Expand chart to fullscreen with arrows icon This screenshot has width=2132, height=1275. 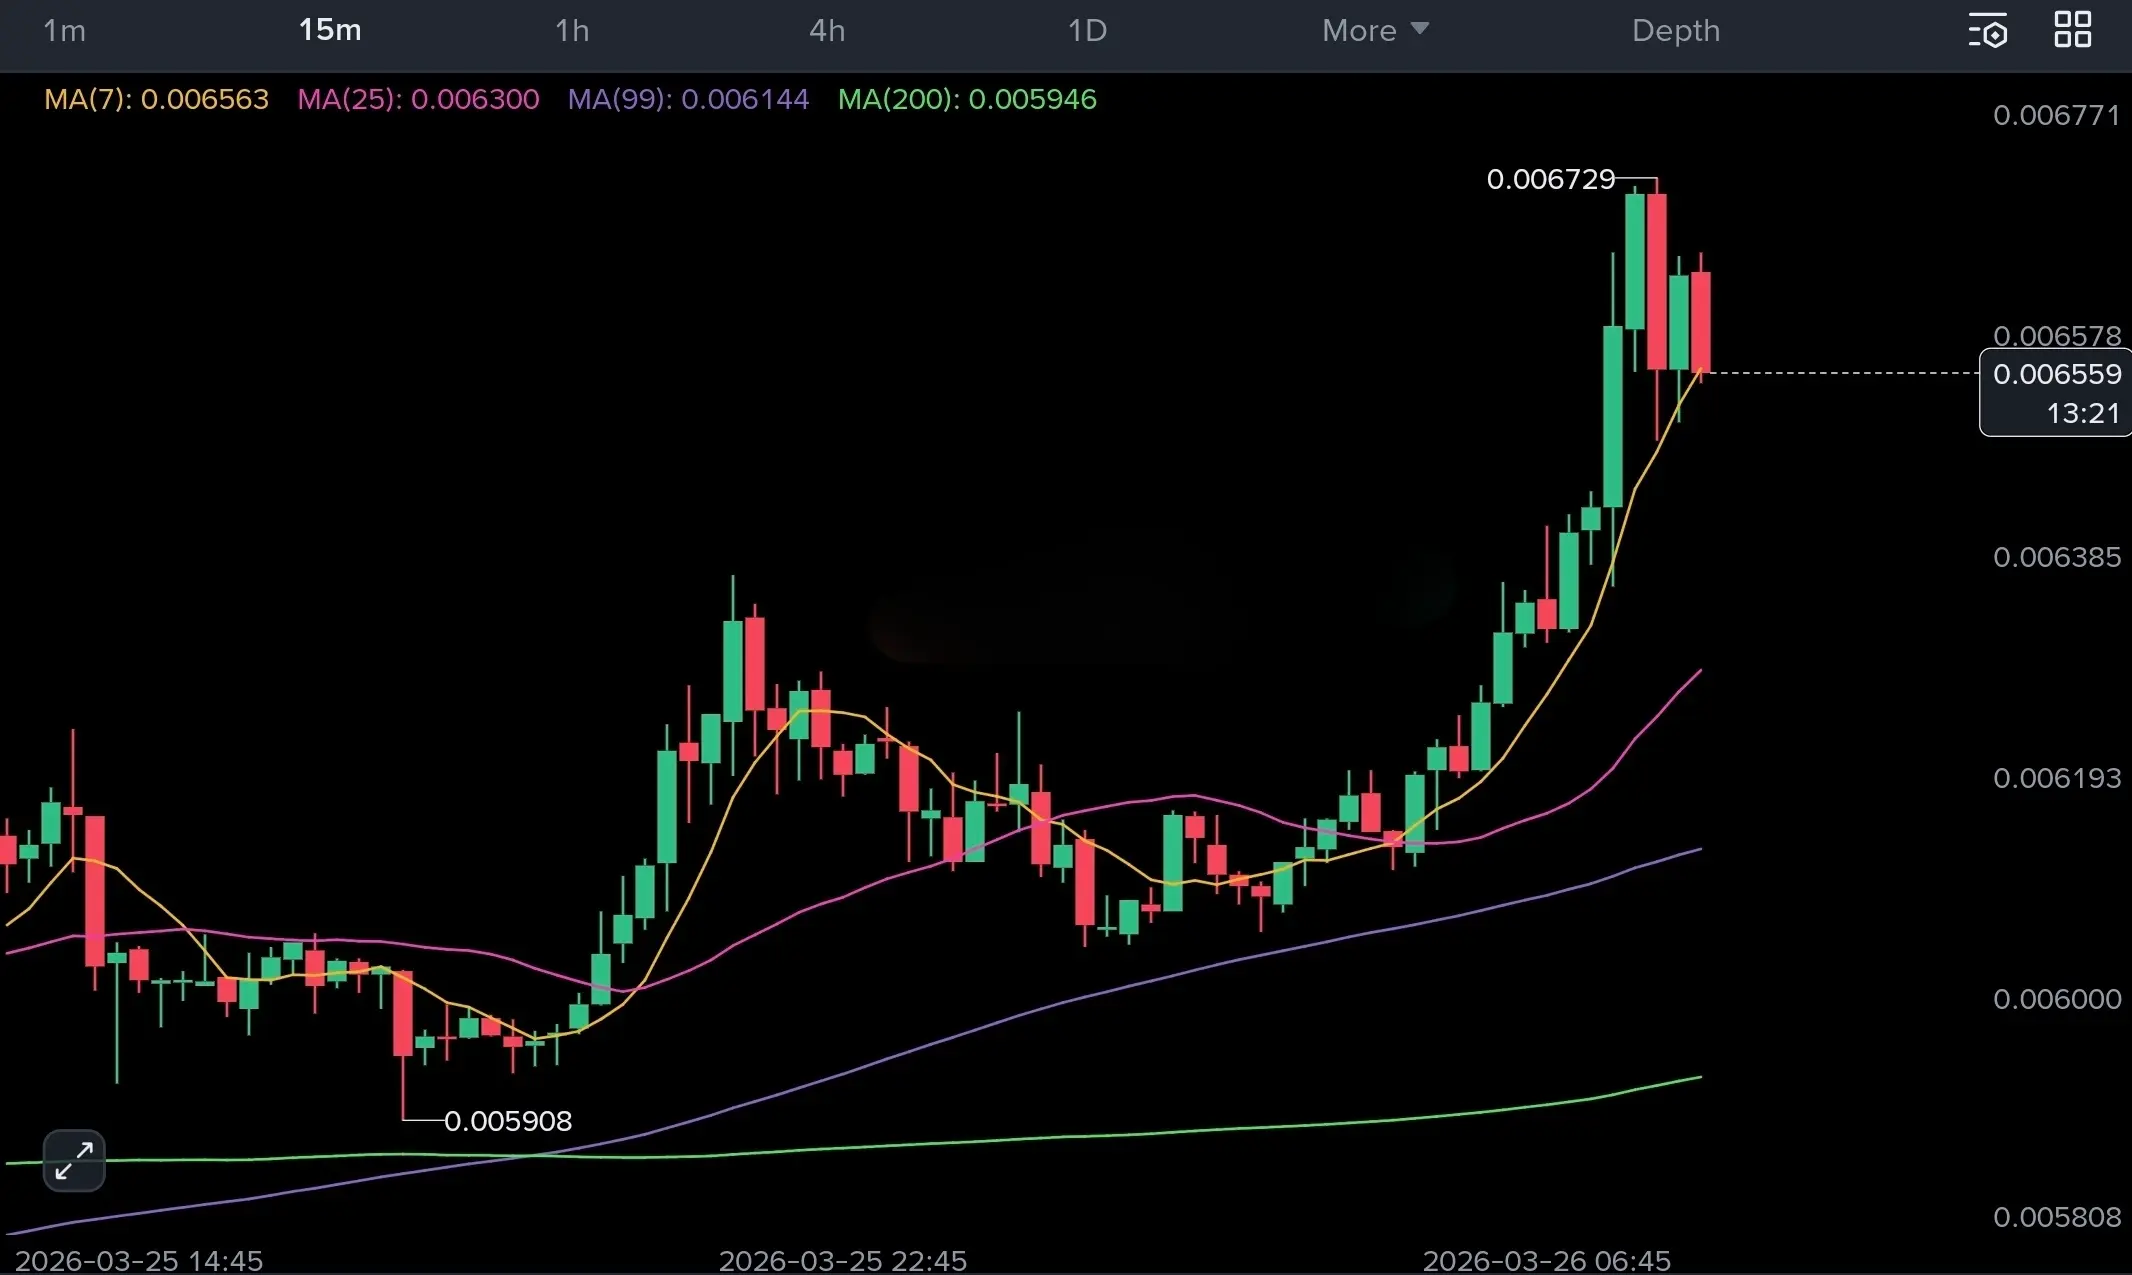click(x=74, y=1161)
